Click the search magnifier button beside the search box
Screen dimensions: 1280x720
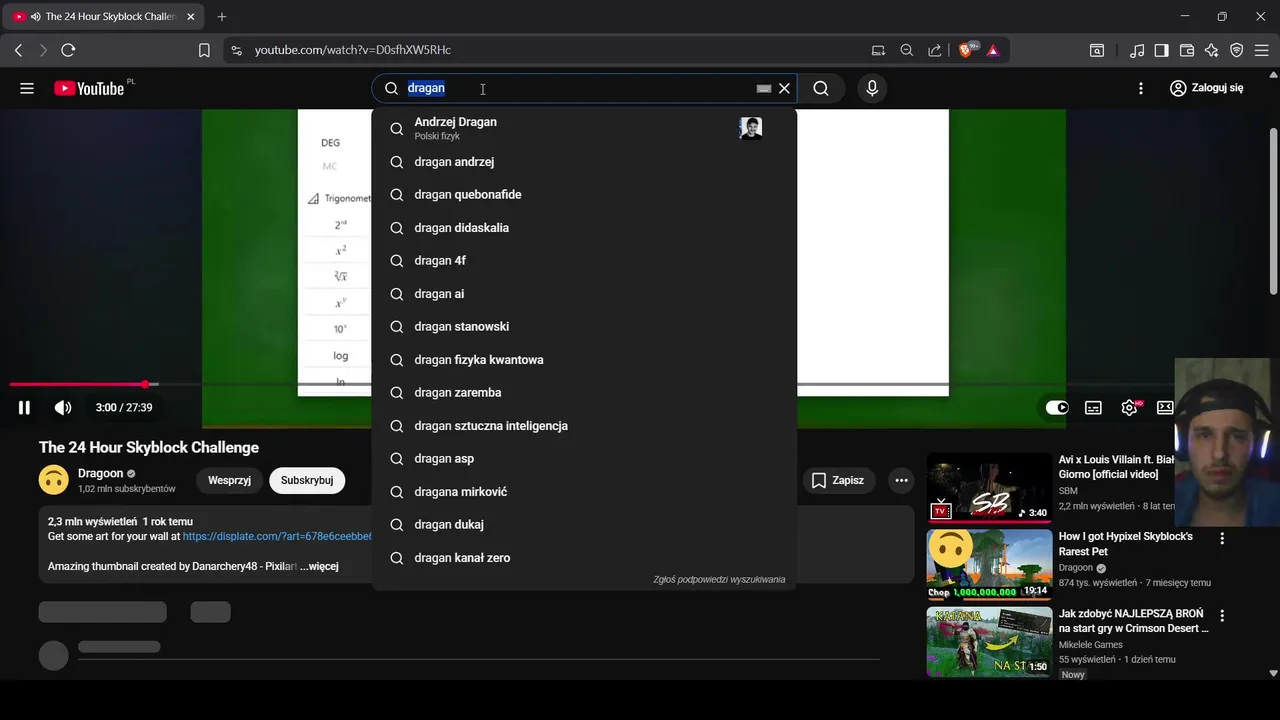click(821, 88)
